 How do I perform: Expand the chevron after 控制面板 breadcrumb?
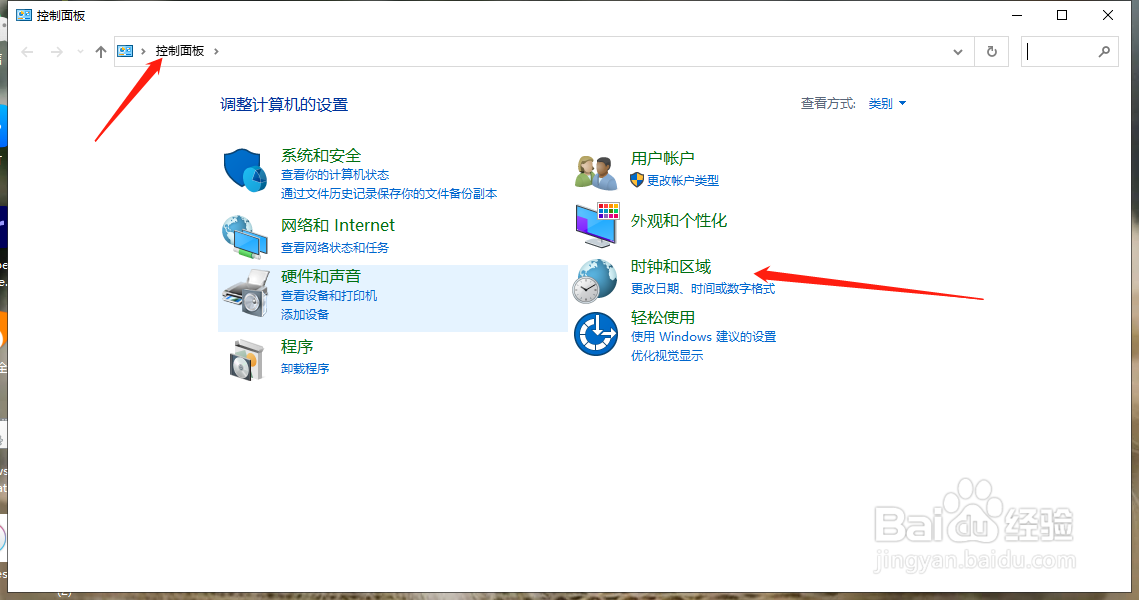(216, 51)
